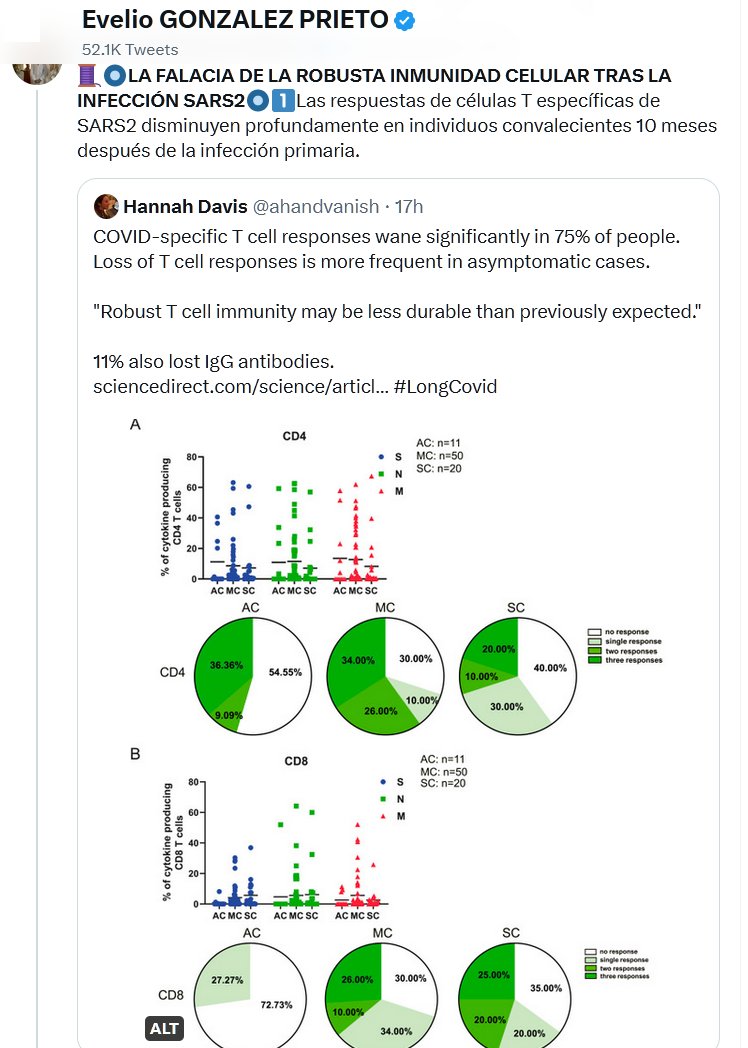Show the image ALT description badge

(163, 1029)
